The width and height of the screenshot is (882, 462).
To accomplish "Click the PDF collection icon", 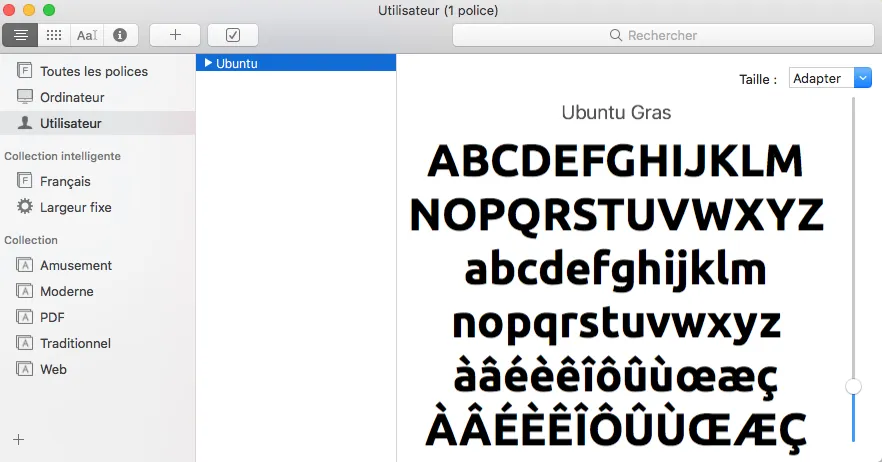I will (24, 316).
